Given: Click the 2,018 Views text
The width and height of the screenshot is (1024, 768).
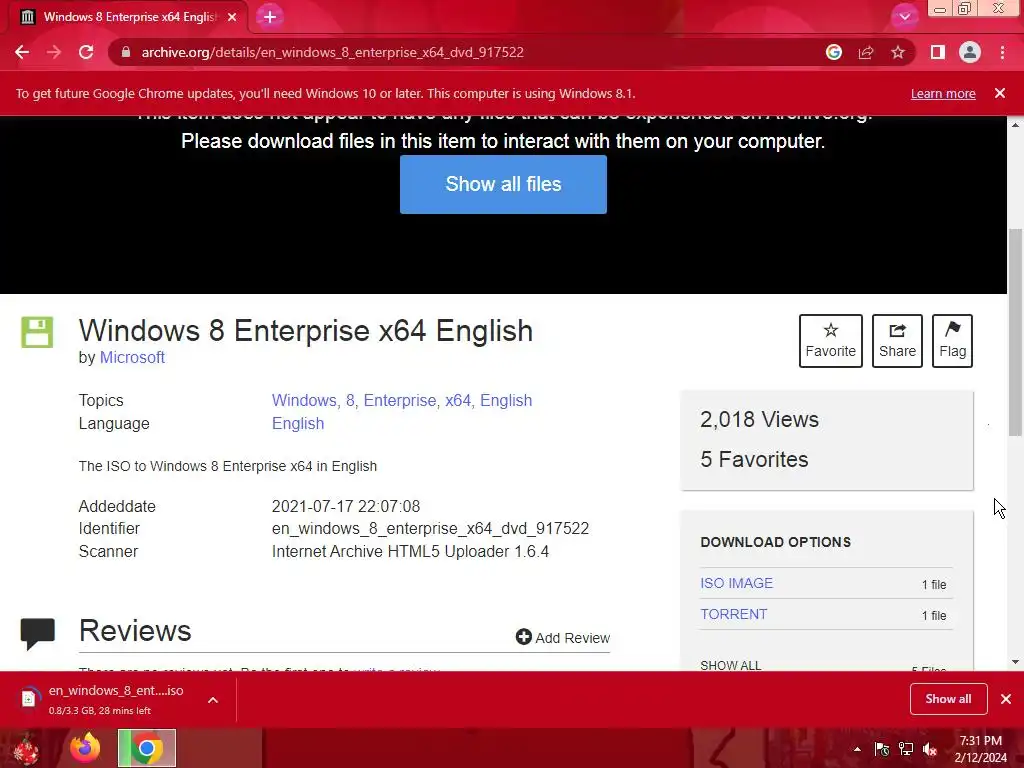Looking at the screenshot, I should 760,419.
